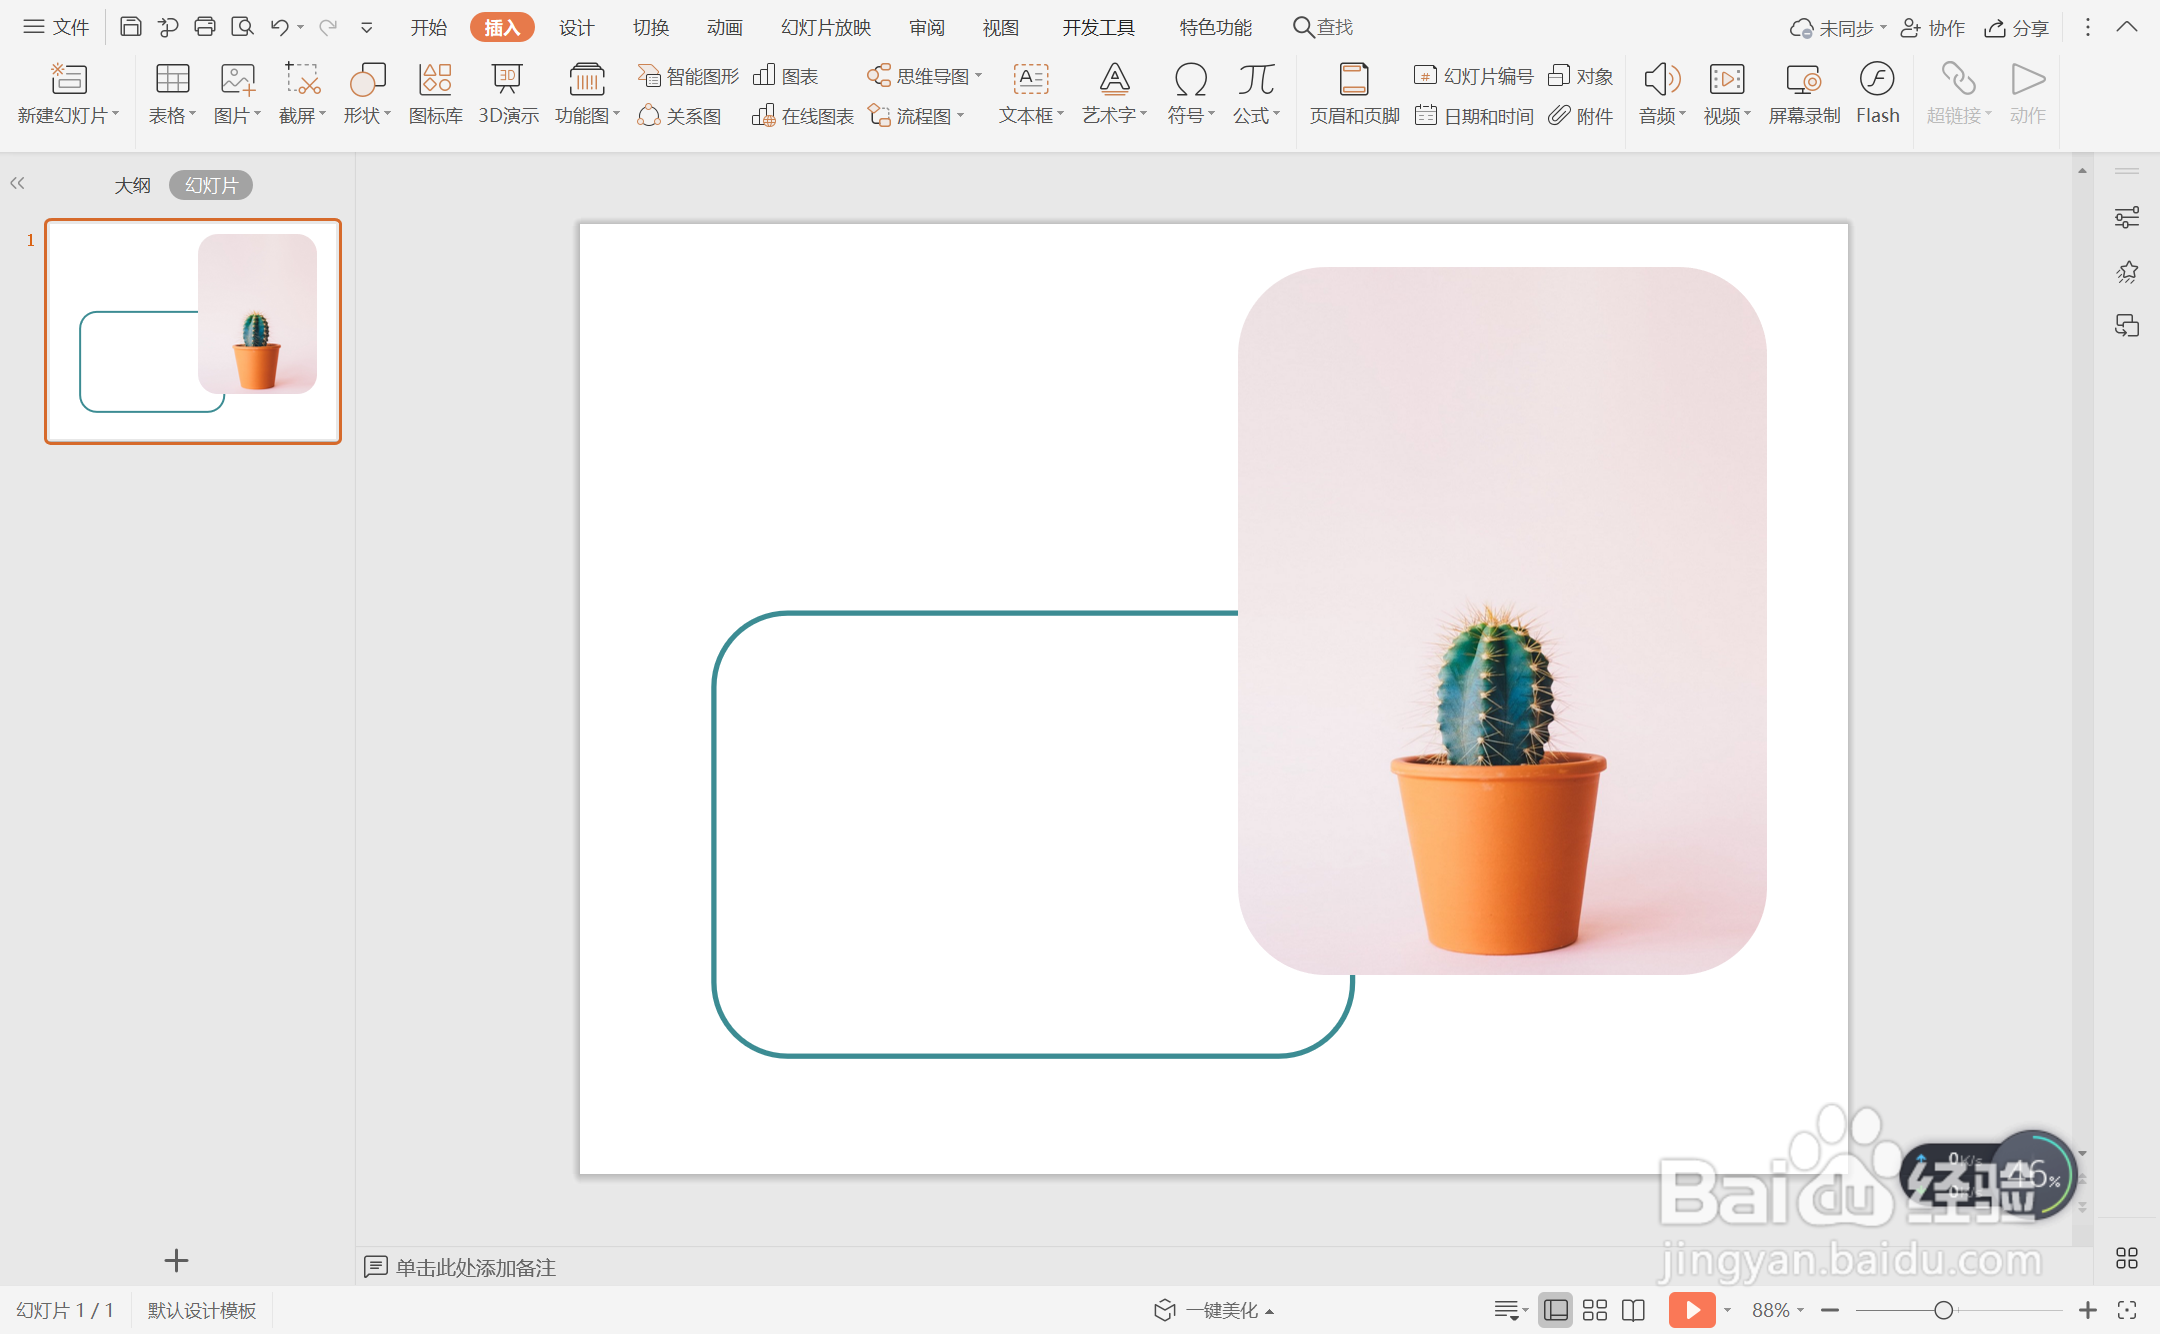Screen dimensions: 2160x1334
Task: Switch to the Design tab
Action: click(576, 27)
